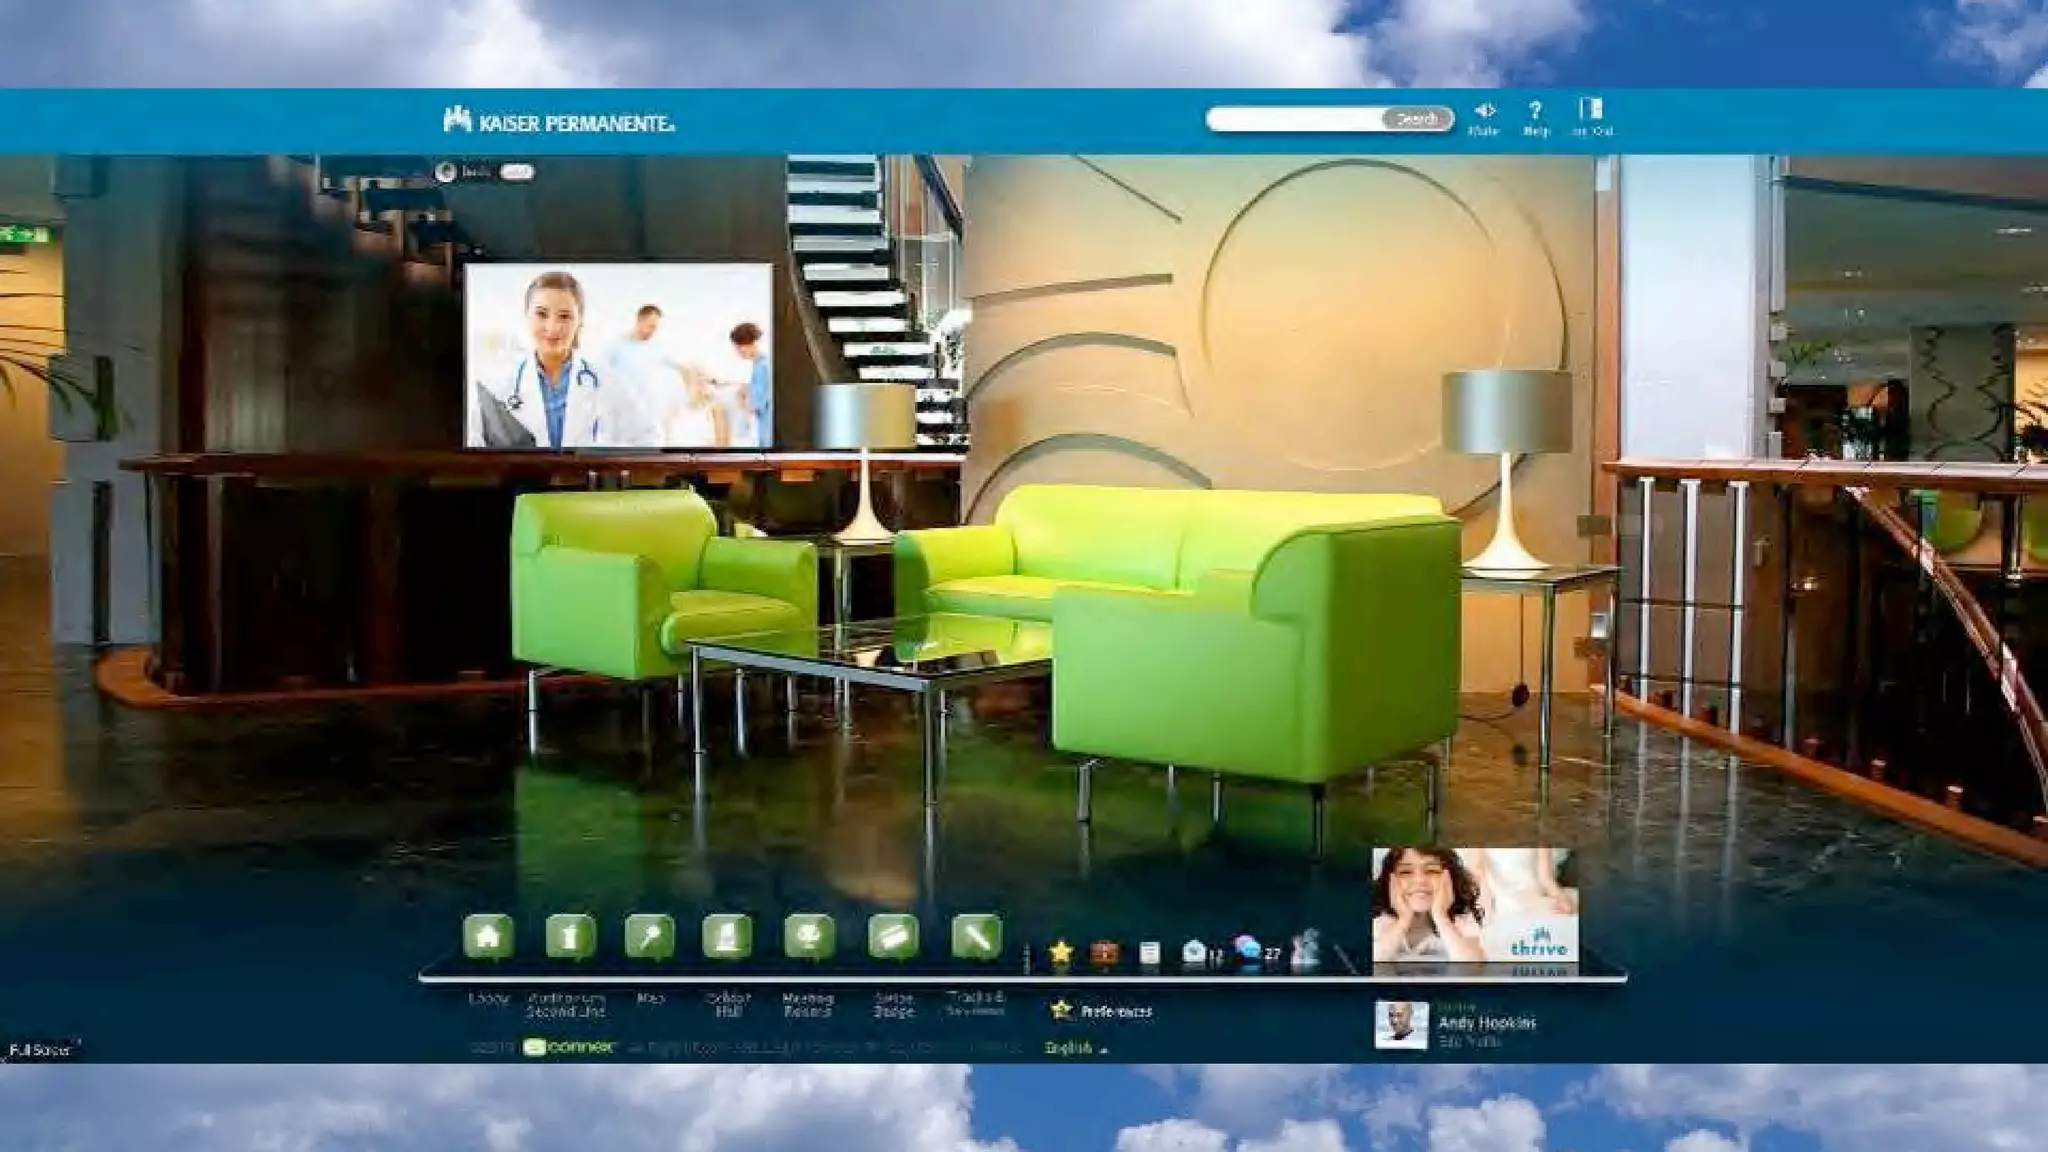
Task: Toggle the Mute speaker icon
Action: 1484,112
